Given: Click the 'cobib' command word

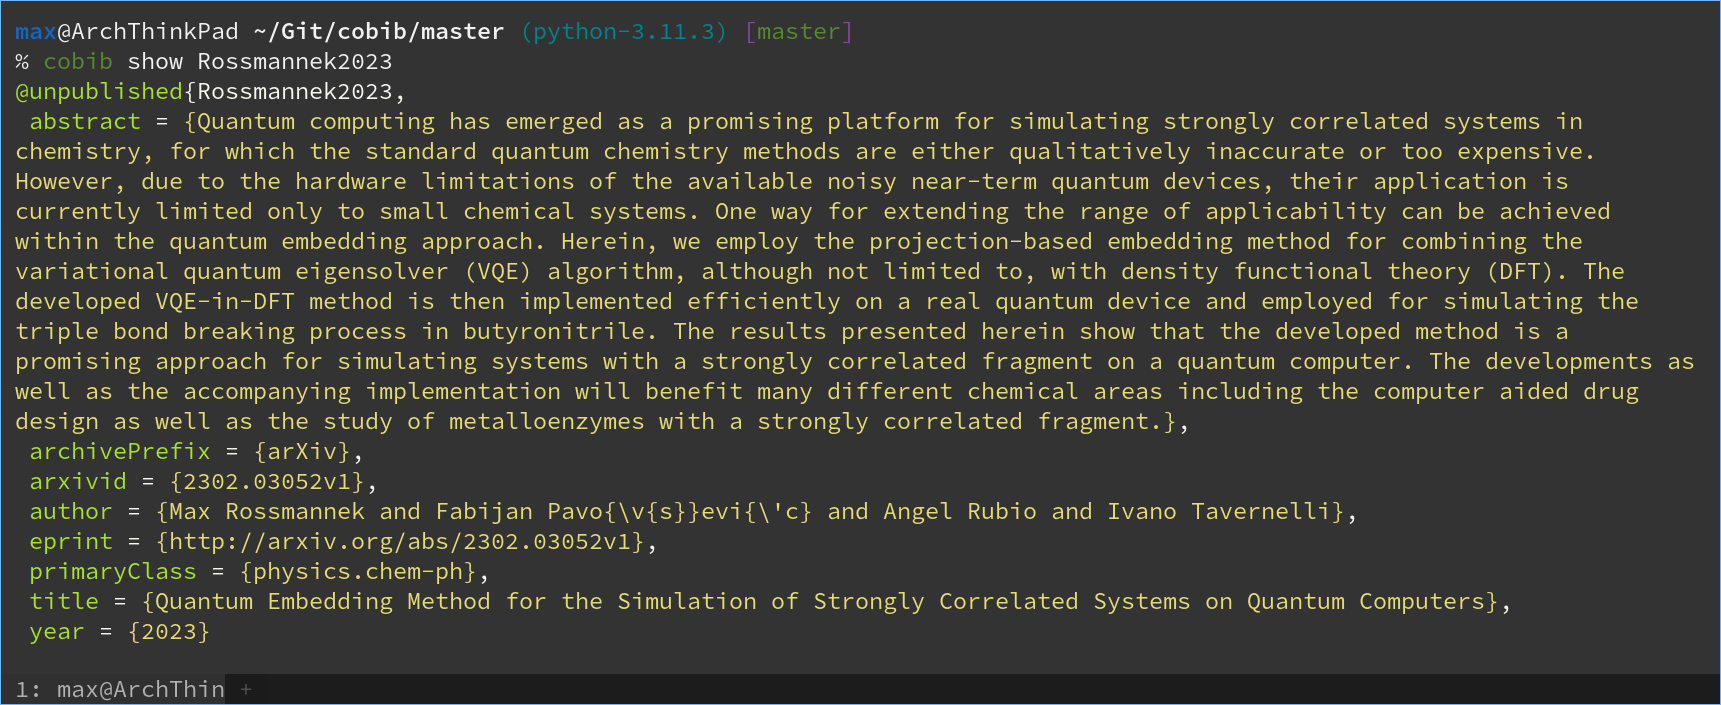Looking at the screenshot, I should pyautogui.click(x=78, y=62).
